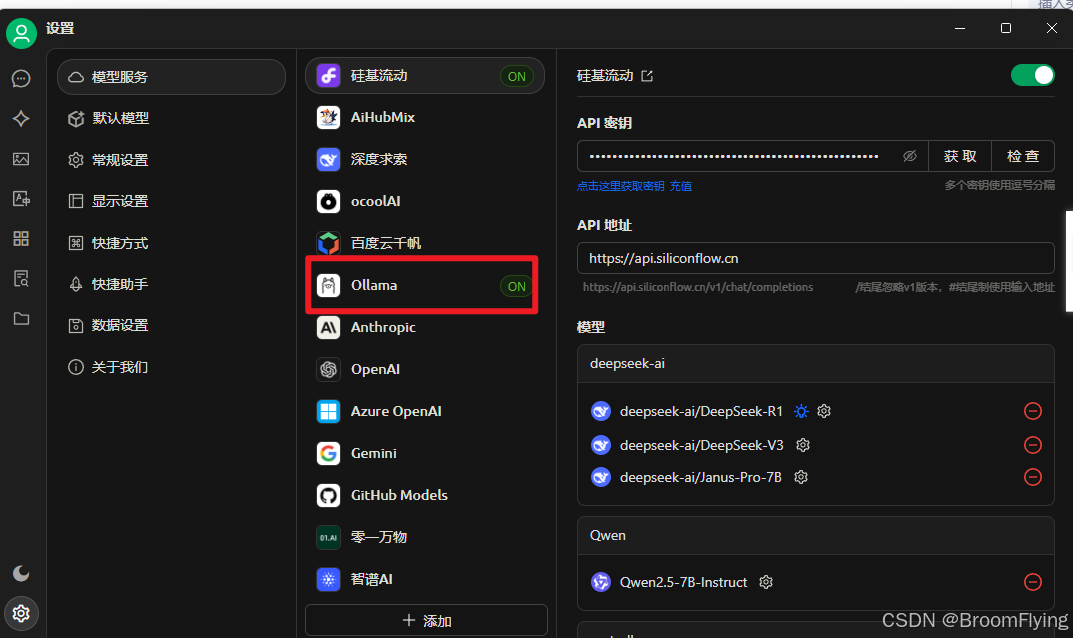Open settings gear for DeepSeek-R1

pyautogui.click(x=824, y=411)
